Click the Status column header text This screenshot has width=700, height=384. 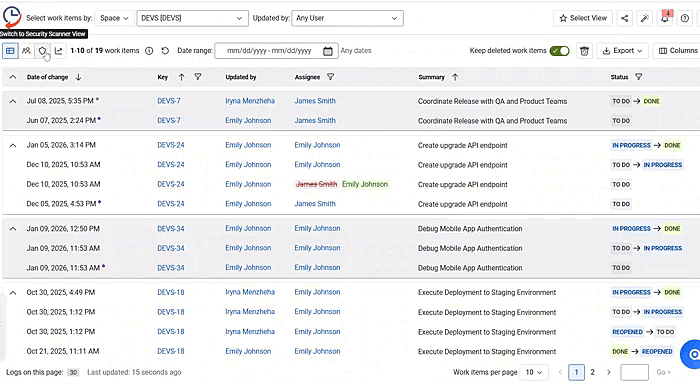620,77
